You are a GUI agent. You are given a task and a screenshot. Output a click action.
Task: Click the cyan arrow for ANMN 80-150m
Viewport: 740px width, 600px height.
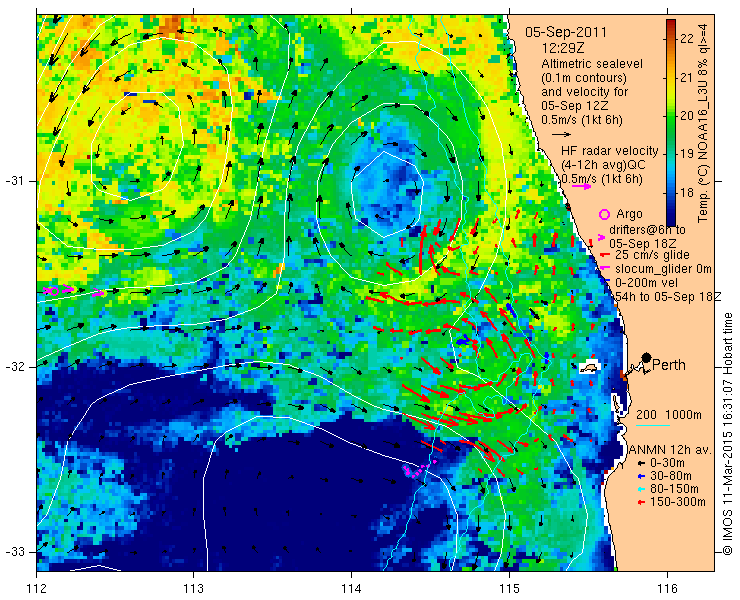point(640,489)
